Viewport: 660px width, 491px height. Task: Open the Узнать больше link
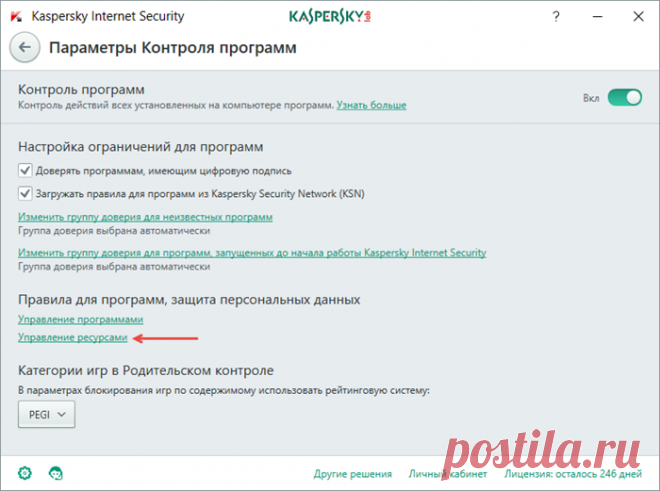(x=371, y=105)
